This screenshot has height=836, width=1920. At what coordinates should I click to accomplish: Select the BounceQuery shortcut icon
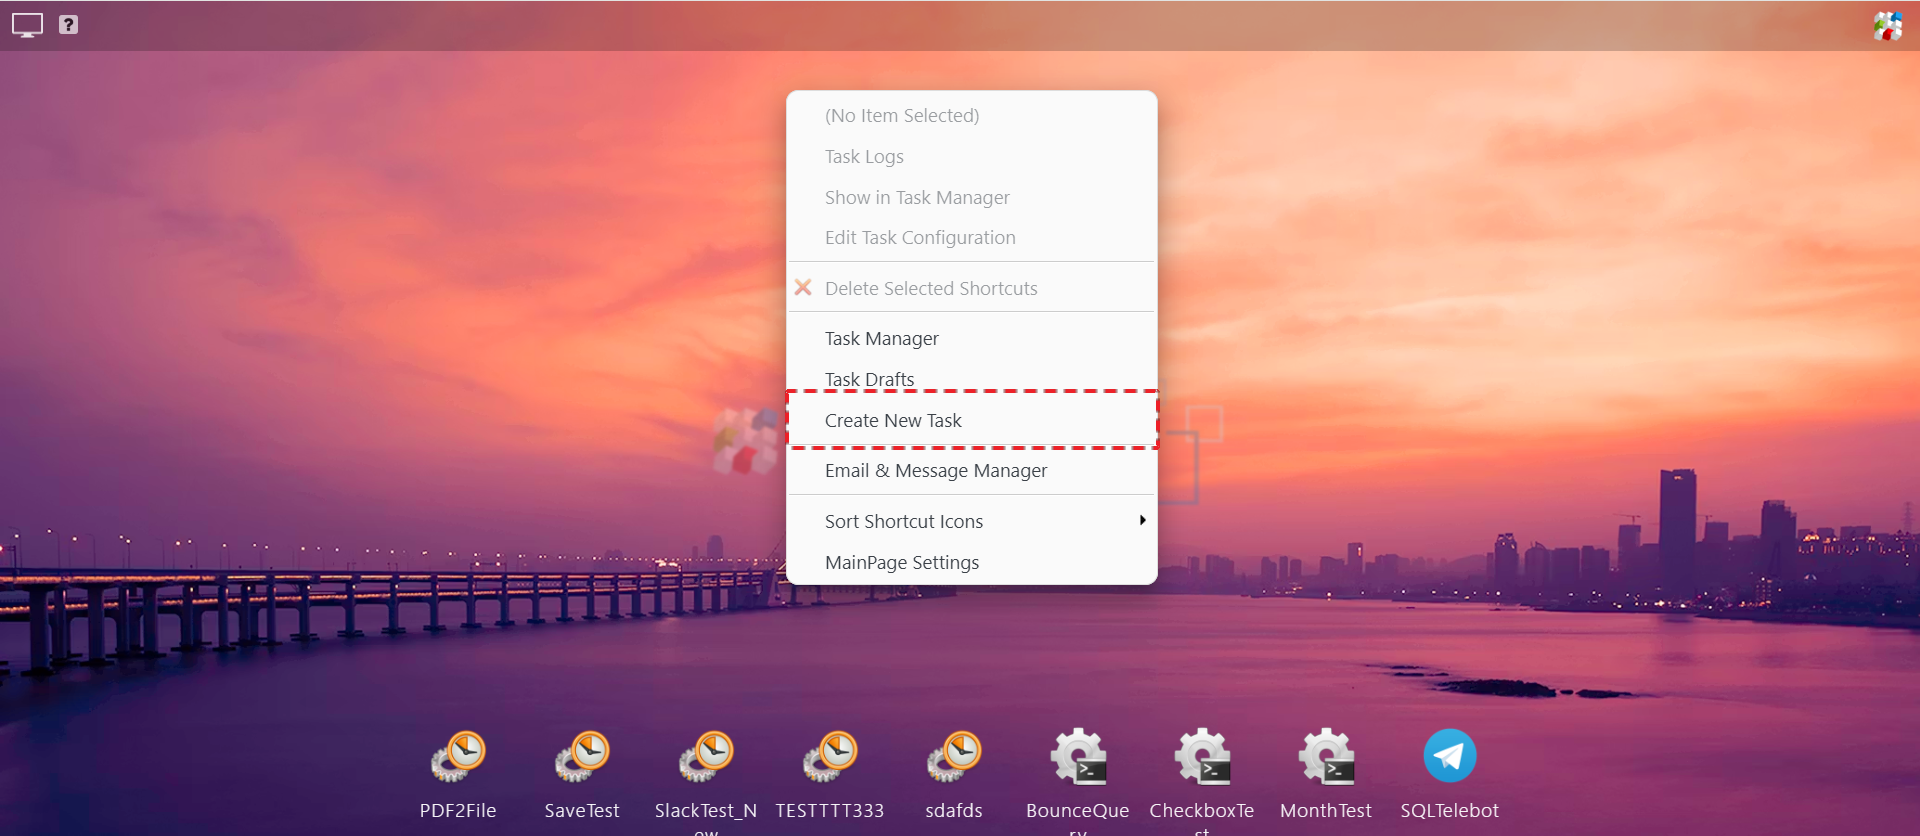pyautogui.click(x=1078, y=757)
